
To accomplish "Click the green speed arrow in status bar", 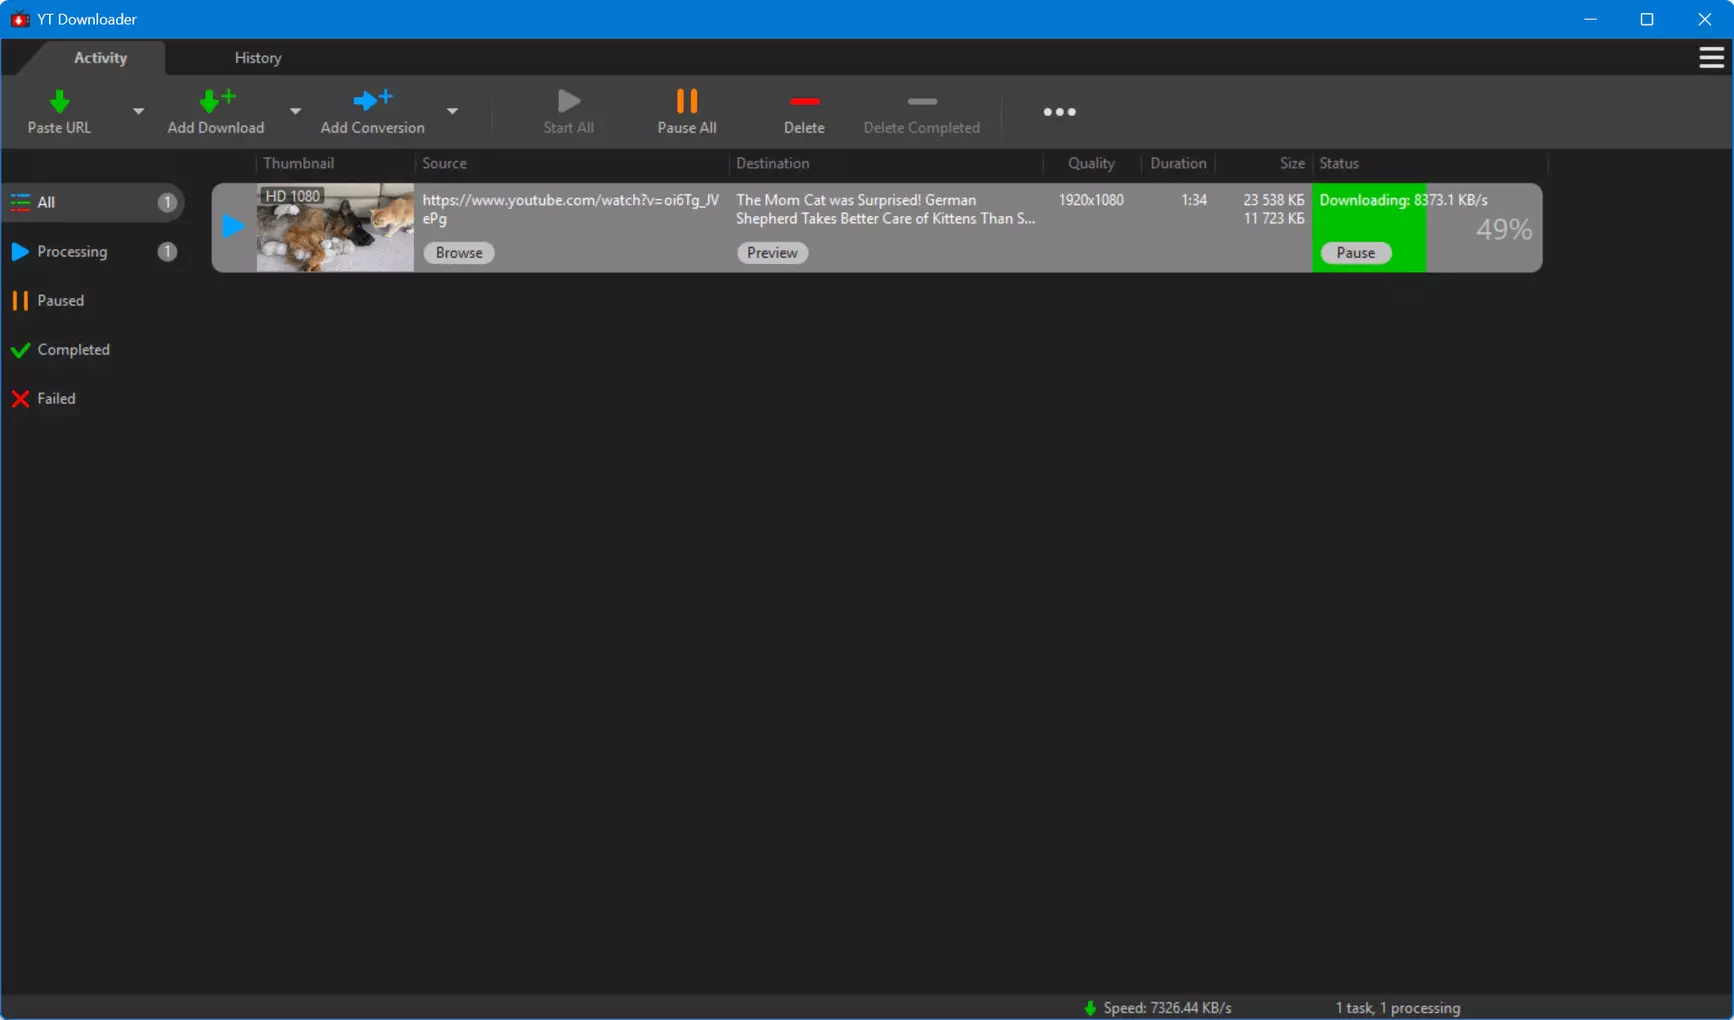I will point(1090,1008).
